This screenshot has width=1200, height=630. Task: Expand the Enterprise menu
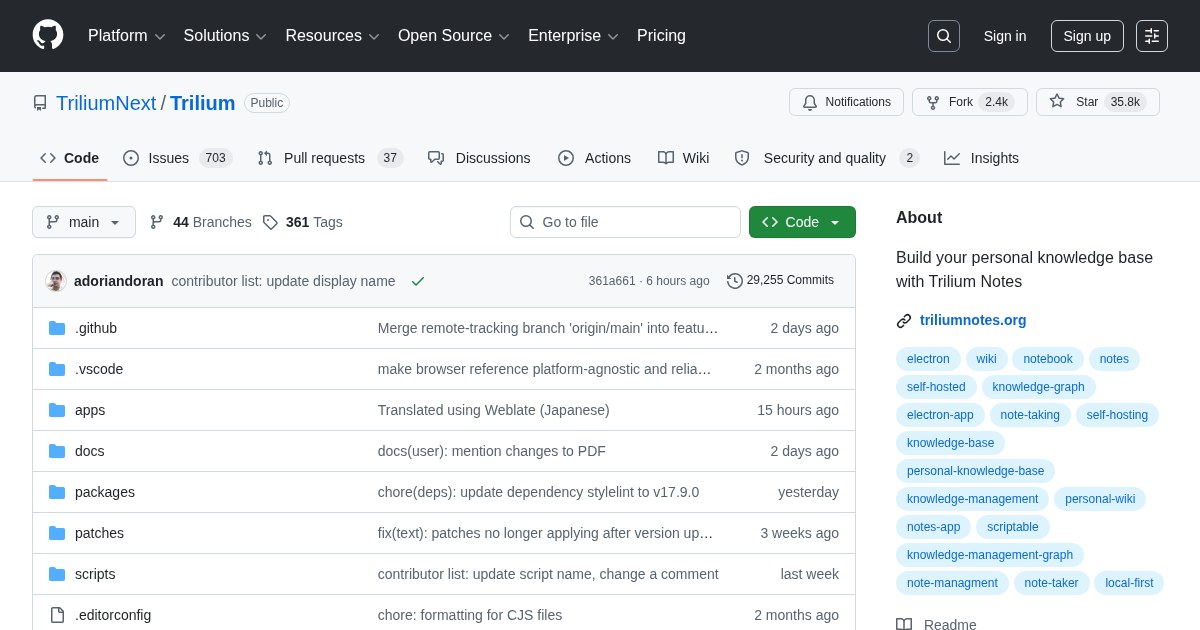coord(573,36)
